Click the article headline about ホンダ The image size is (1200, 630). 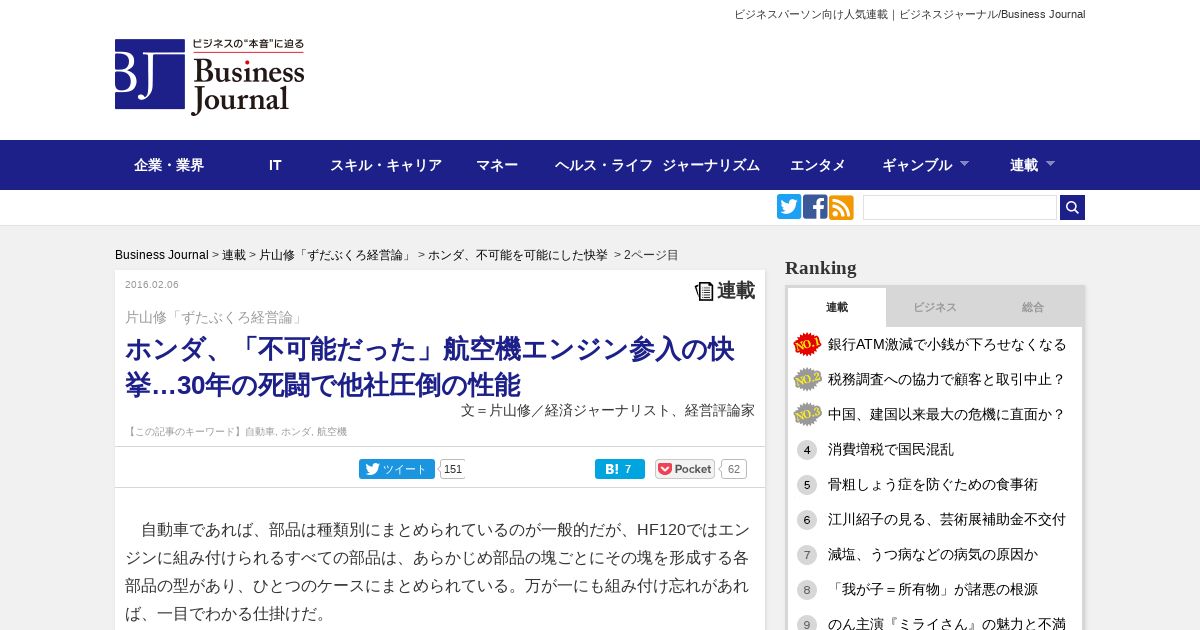click(430, 367)
